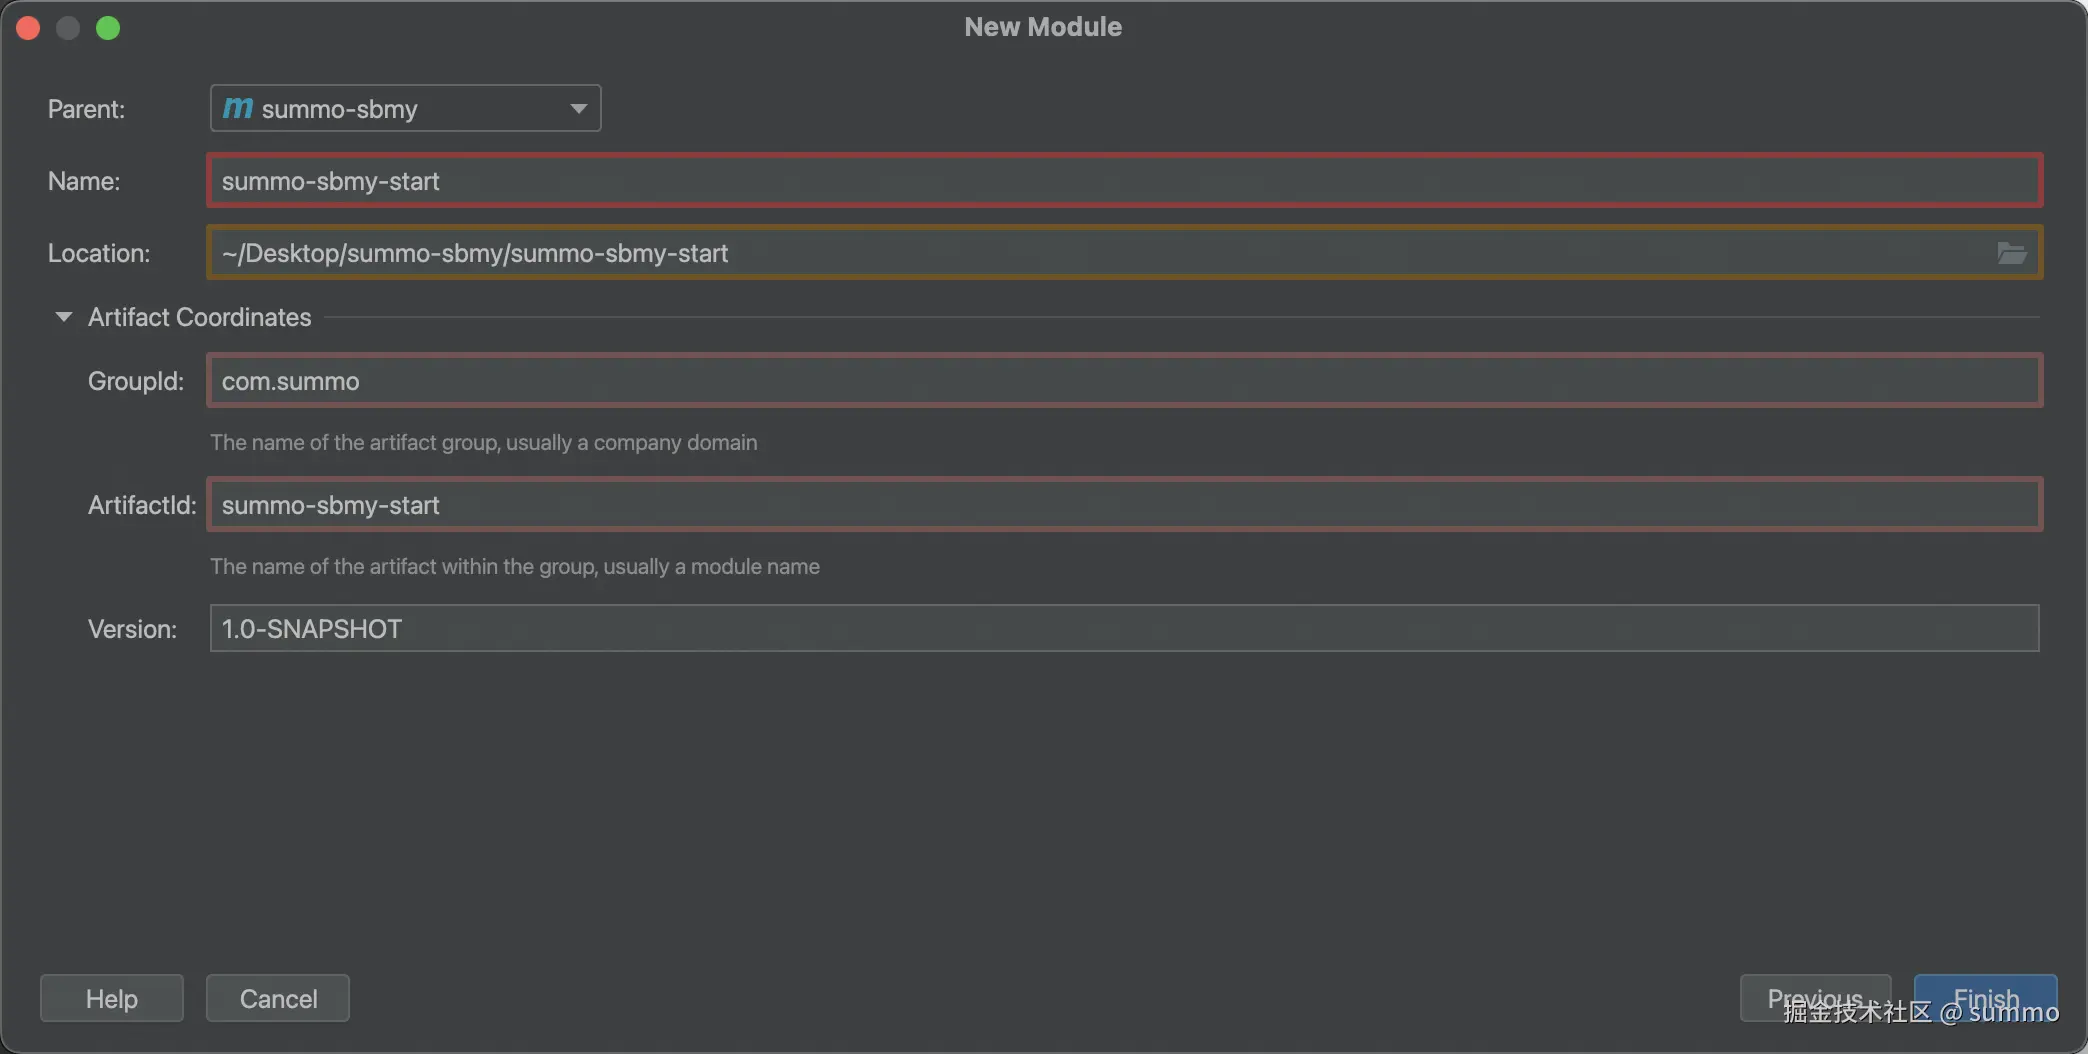Click the Artifact Coordinates section header text

tap(199, 317)
